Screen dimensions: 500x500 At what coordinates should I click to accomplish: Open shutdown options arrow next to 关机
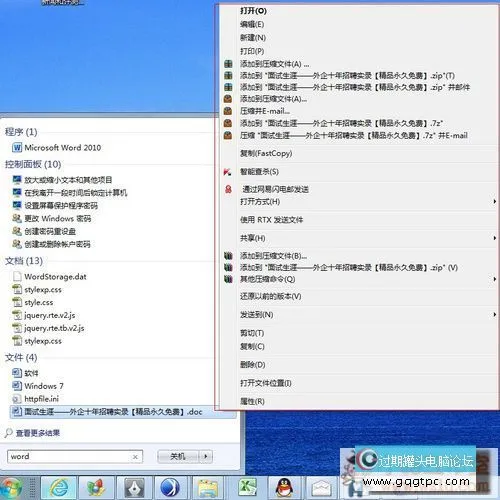206,456
